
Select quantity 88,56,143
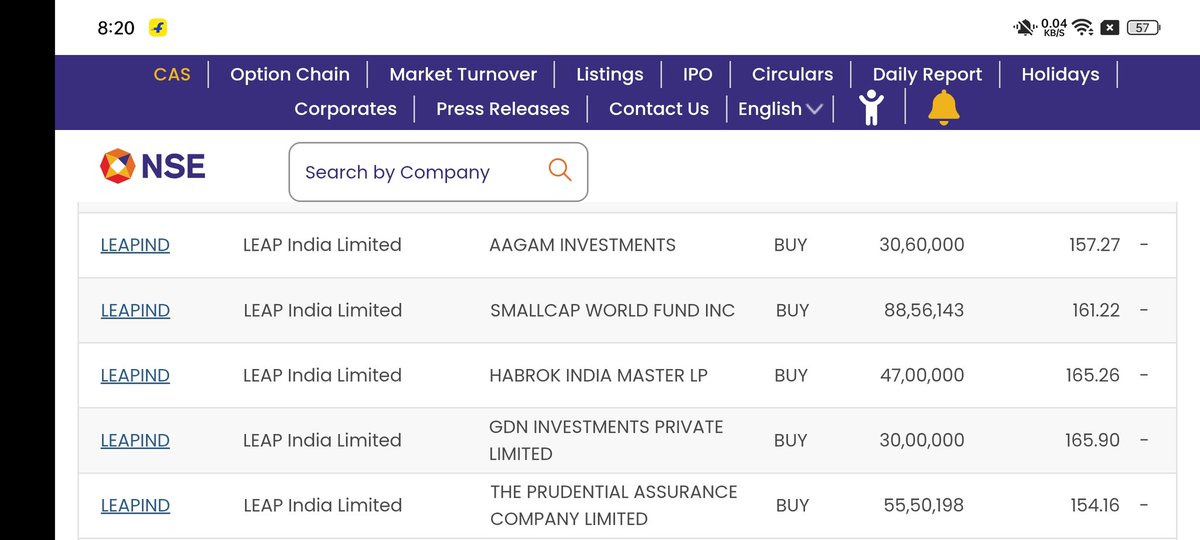point(924,310)
